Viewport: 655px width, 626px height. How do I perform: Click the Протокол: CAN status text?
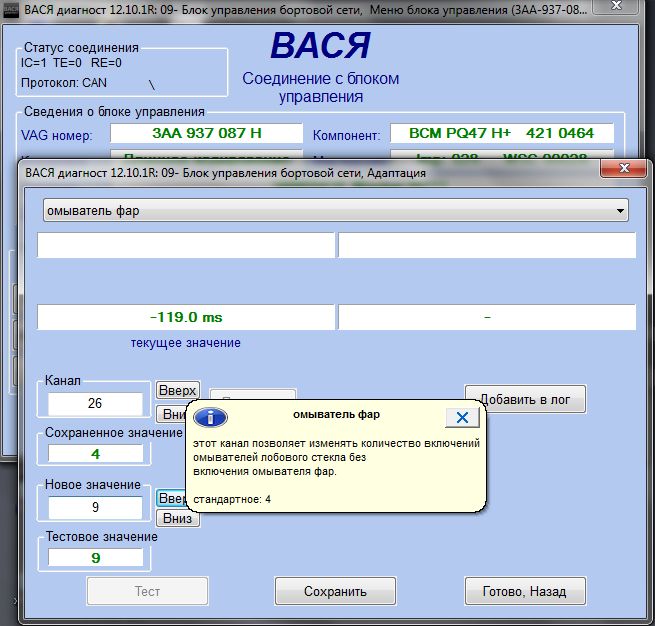[x=63, y=83]
